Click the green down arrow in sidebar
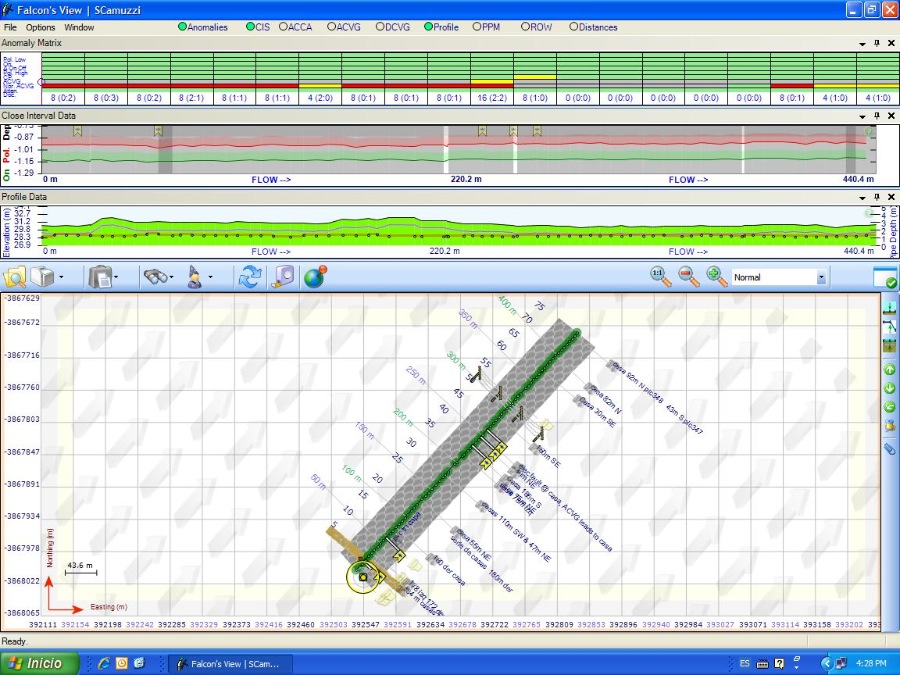Viewport: 900px width, 675px height. [889, 388]
